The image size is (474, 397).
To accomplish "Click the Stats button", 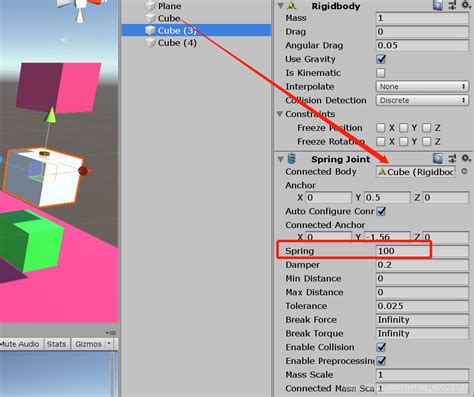I will click(56, 344).
